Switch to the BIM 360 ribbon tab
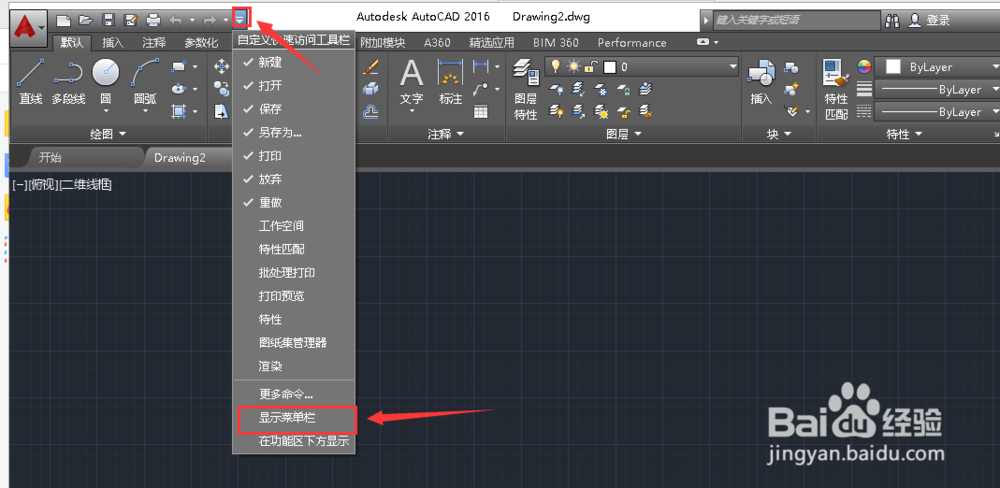 pos(556,43)
